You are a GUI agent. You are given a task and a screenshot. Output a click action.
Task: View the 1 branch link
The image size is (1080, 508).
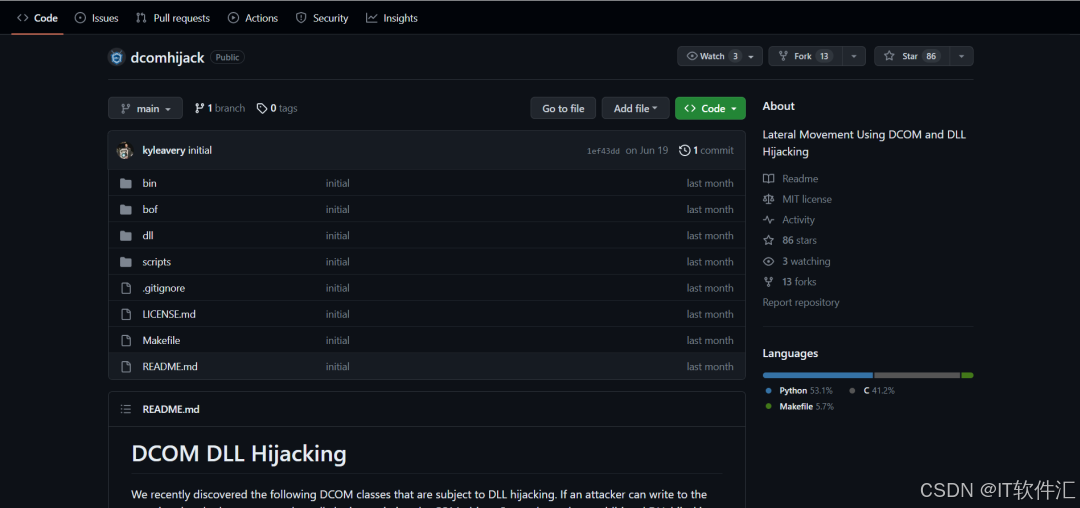pyautogui.click(x=220, y=108)
